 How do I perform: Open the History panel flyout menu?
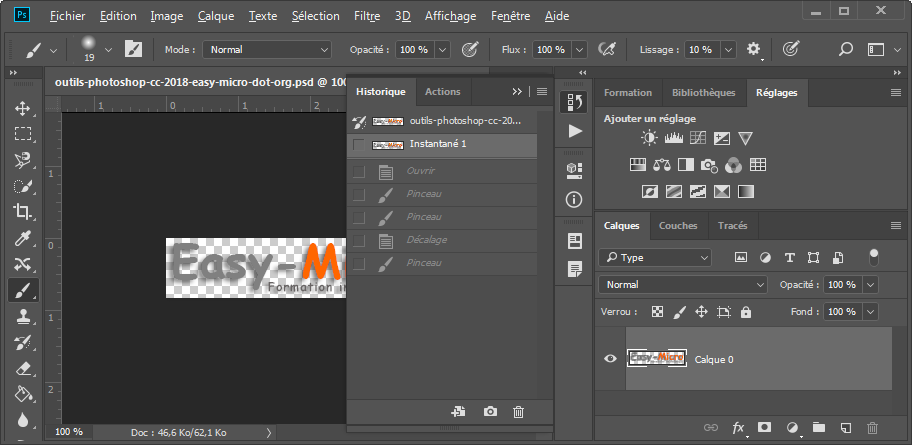click(x=542, y=91)
